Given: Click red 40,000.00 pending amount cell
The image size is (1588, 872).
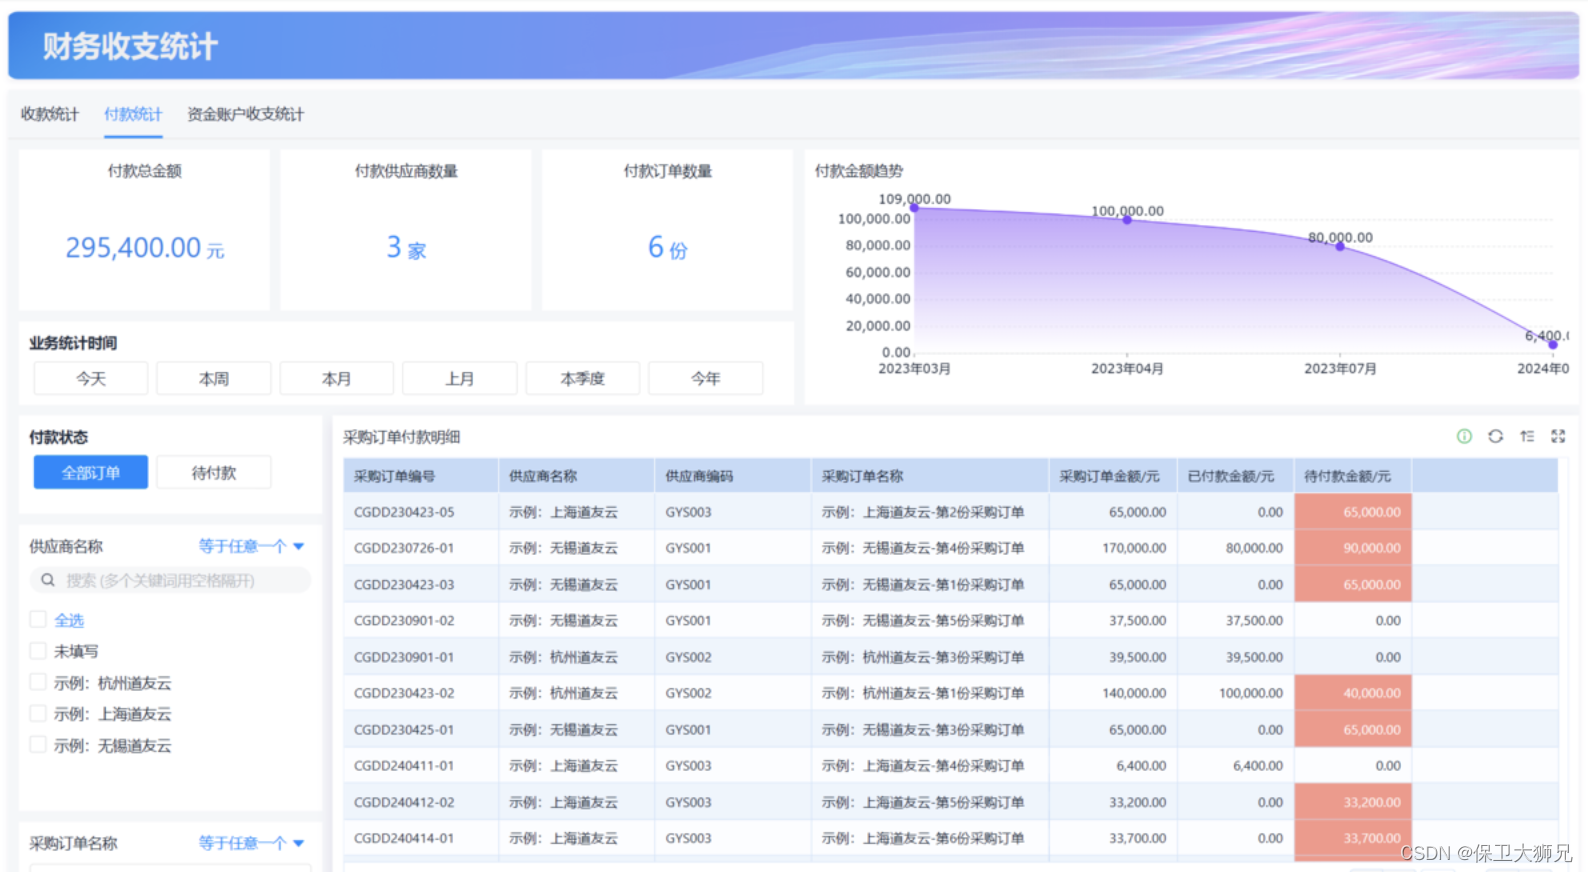Looking at the screenshot, I should (x=1353, y=693).
